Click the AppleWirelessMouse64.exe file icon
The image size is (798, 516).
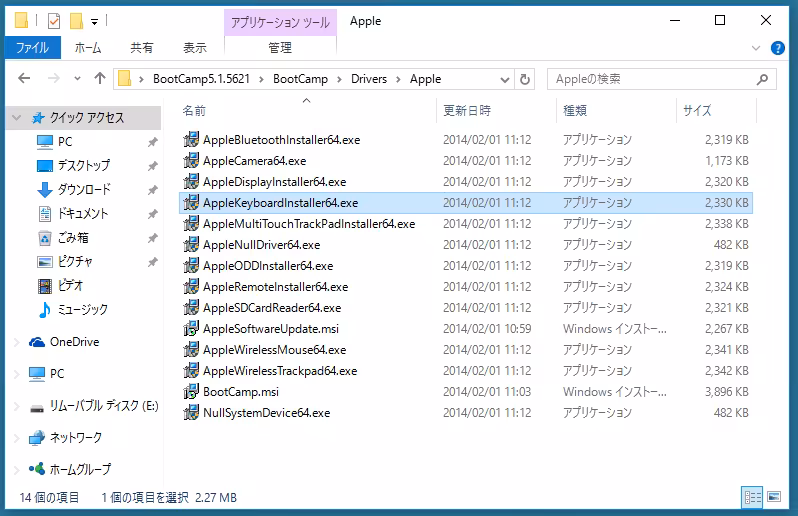point(191,350)
